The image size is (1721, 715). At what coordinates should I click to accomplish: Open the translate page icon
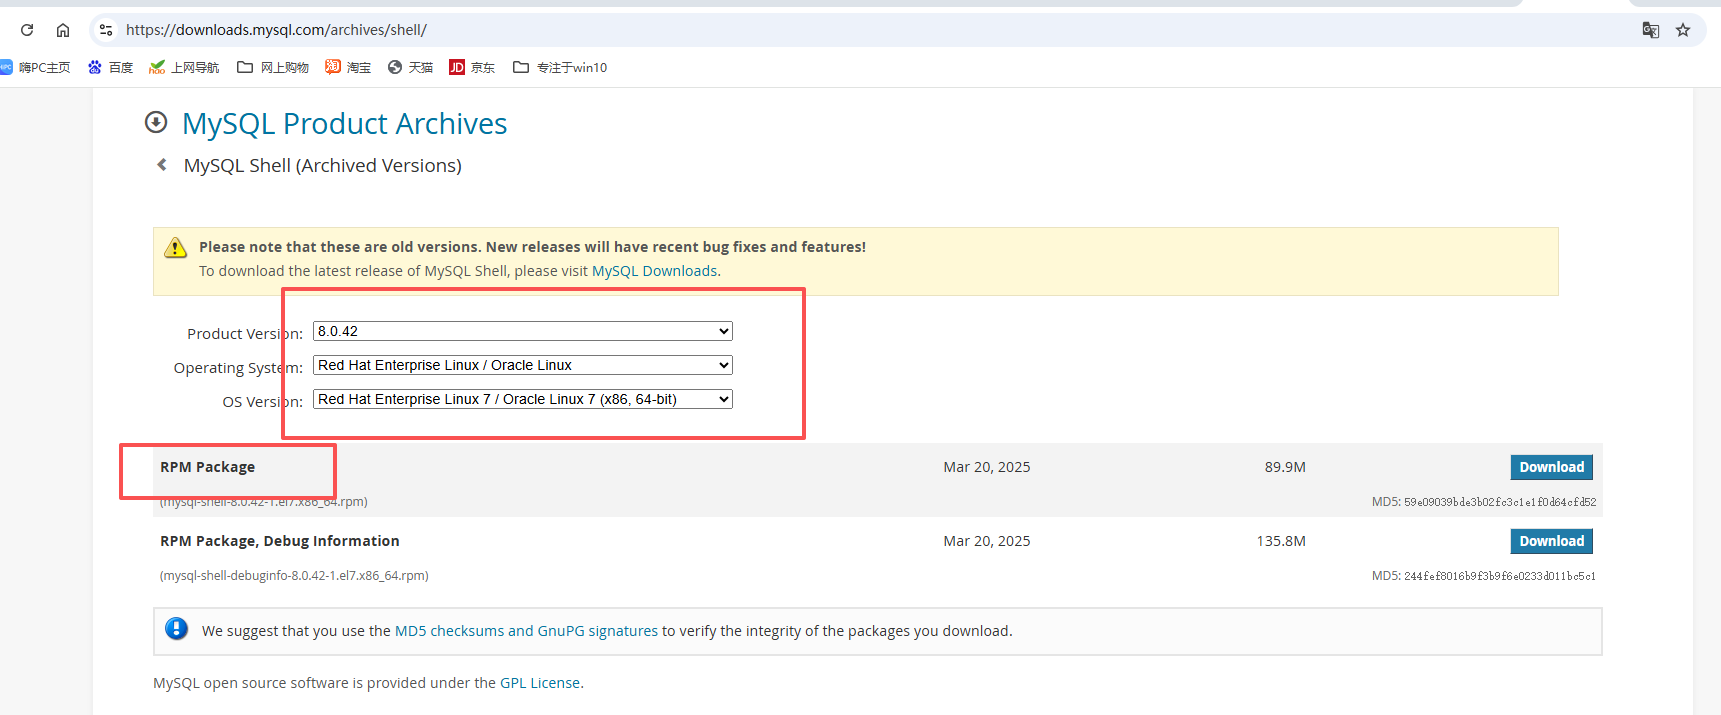click(1651, 30)
